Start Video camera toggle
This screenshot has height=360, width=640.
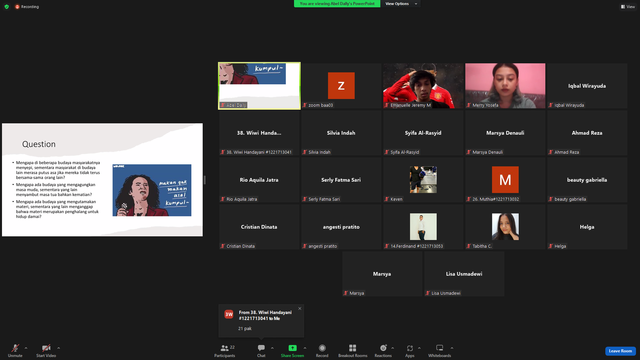[x=46, y=350]
